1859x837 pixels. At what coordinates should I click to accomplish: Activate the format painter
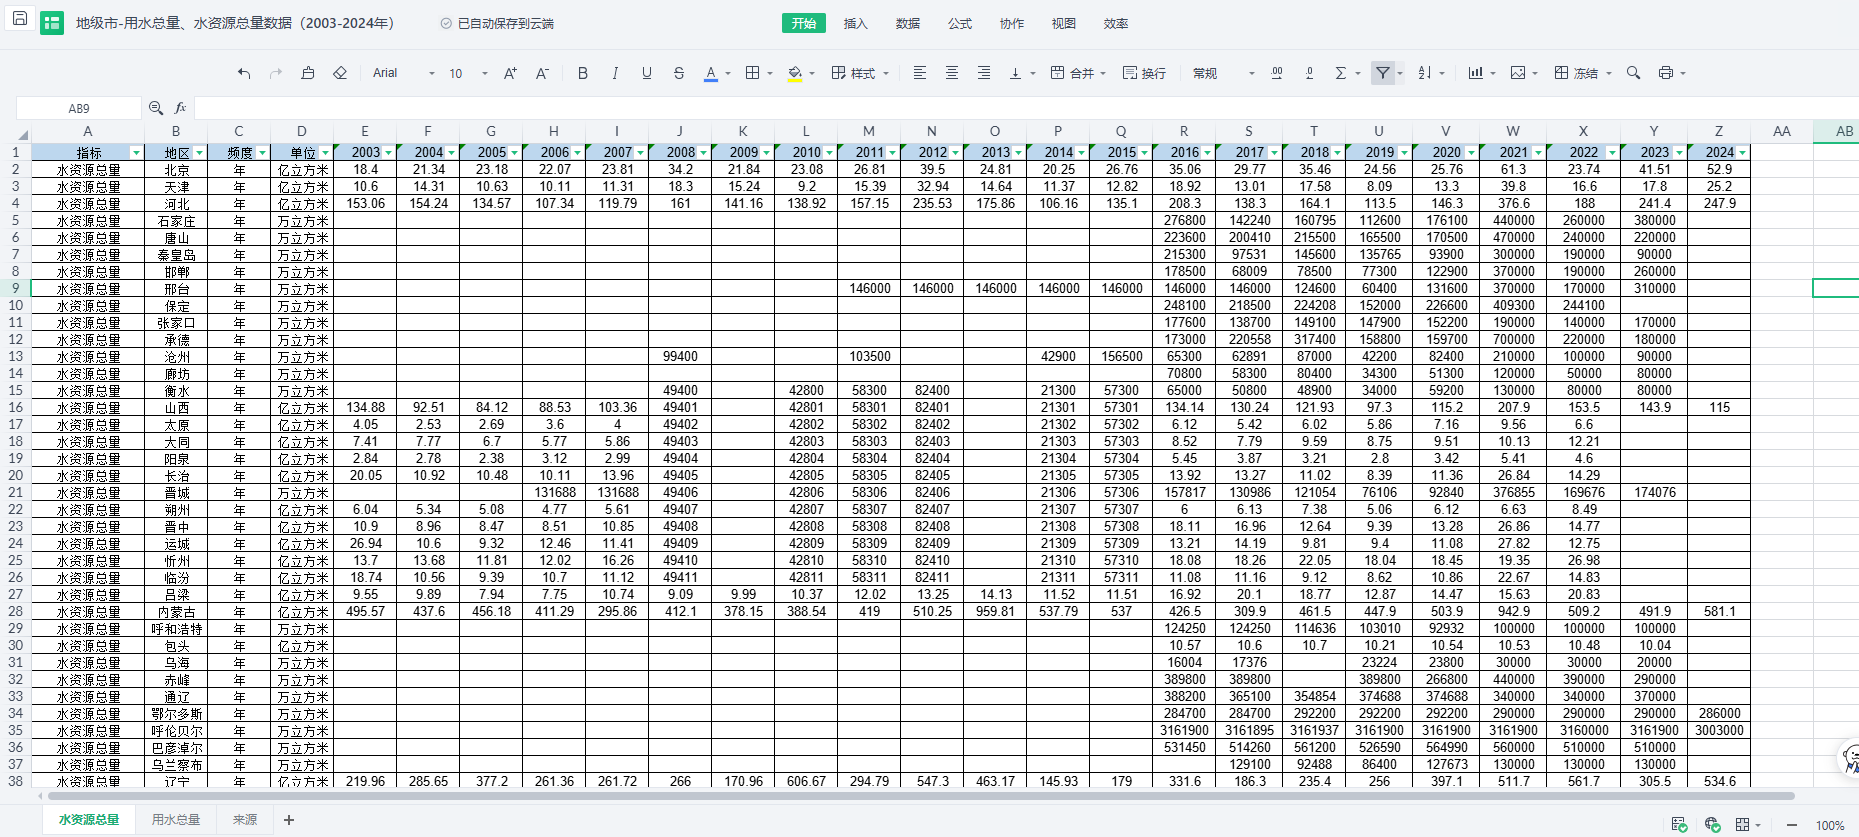(x=308, y=73)
